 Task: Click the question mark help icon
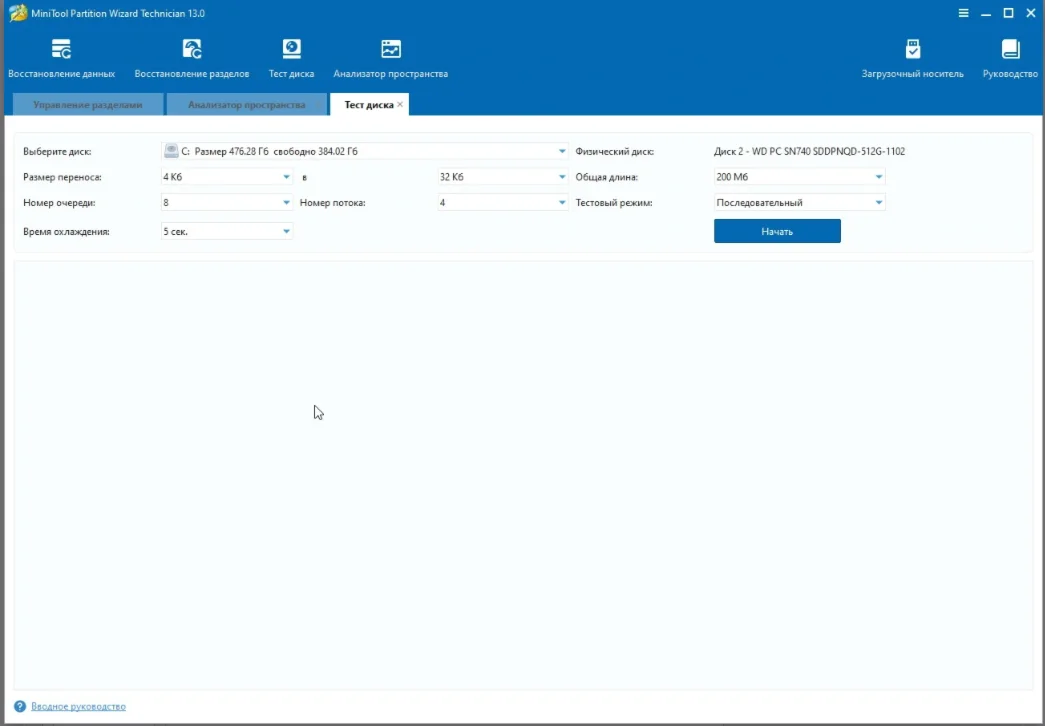click(20, 706)
